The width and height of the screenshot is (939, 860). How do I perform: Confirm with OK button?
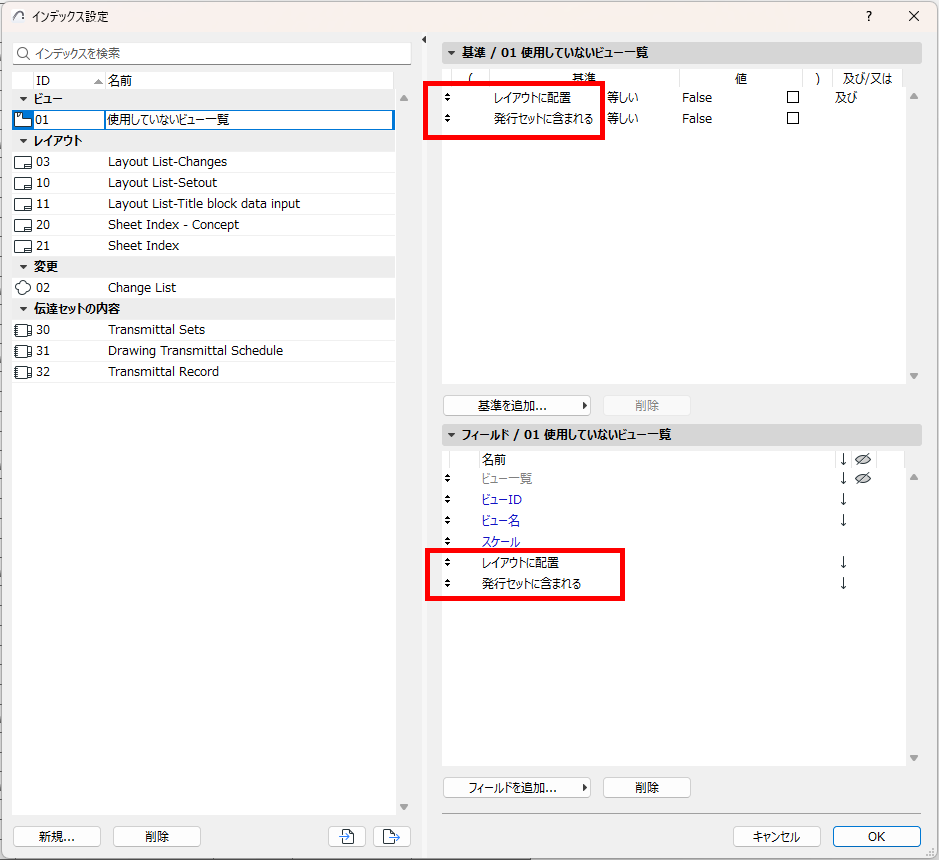click(x=877, y=836)
